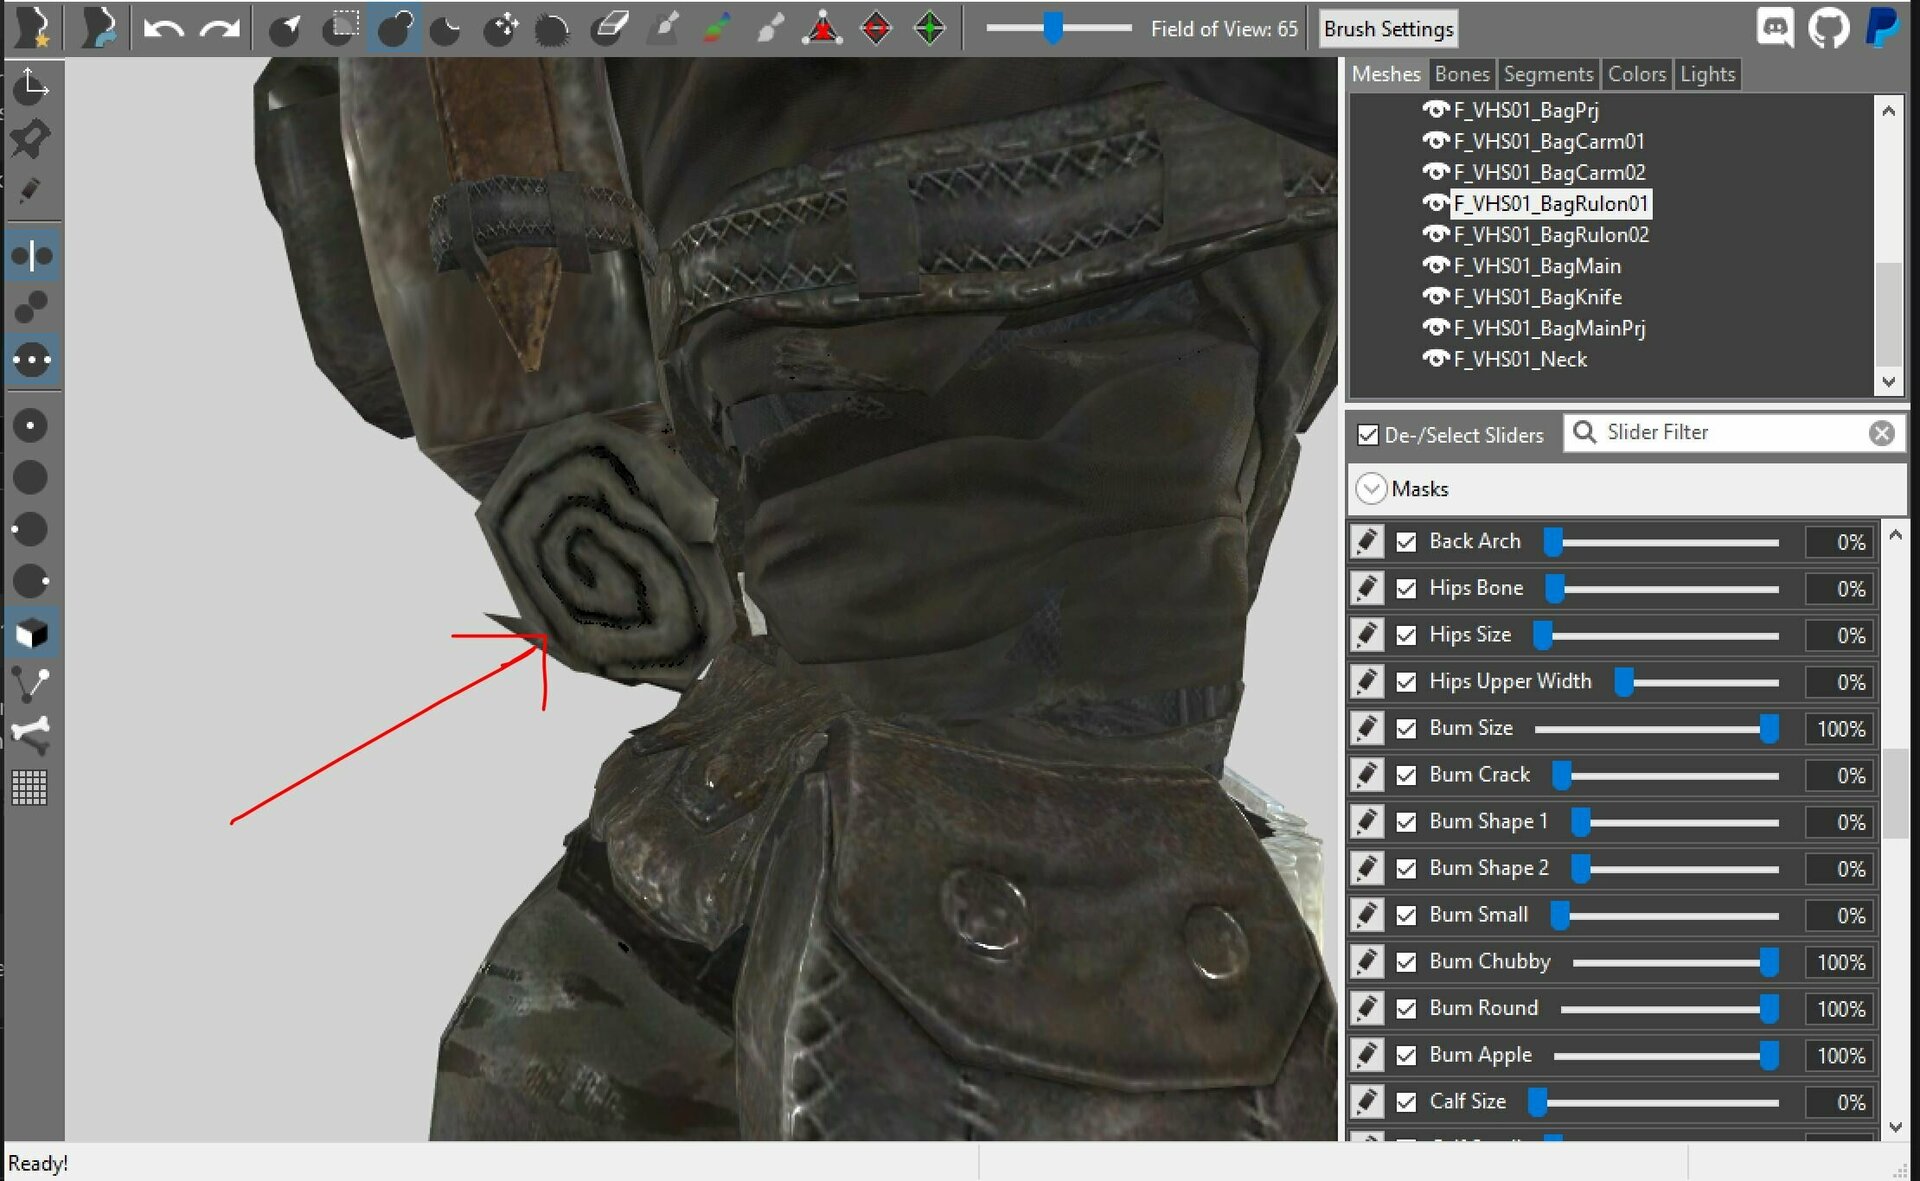
Task: Click the Load Project icon
Action: coord(97,28)
